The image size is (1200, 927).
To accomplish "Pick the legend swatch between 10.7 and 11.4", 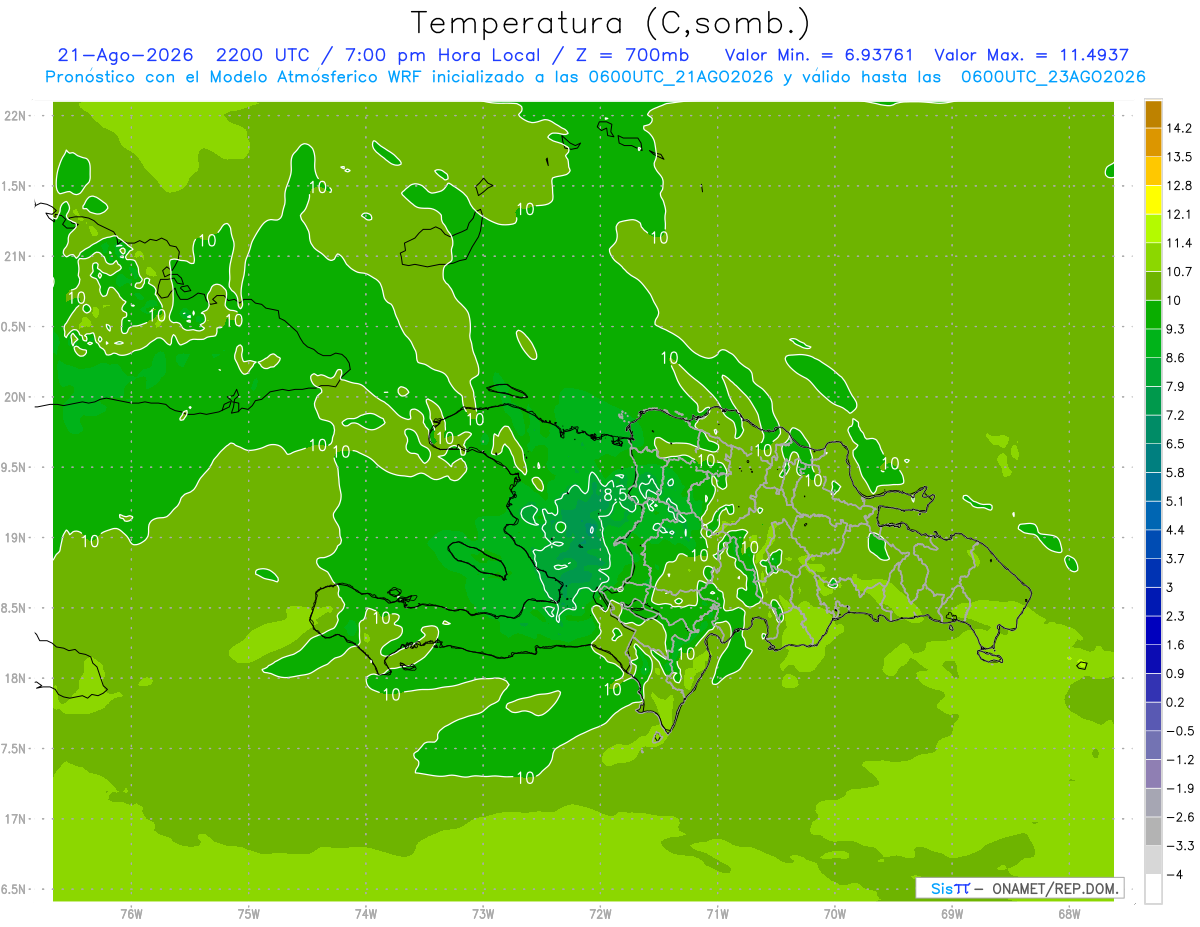I will [x=1153, y=257].
